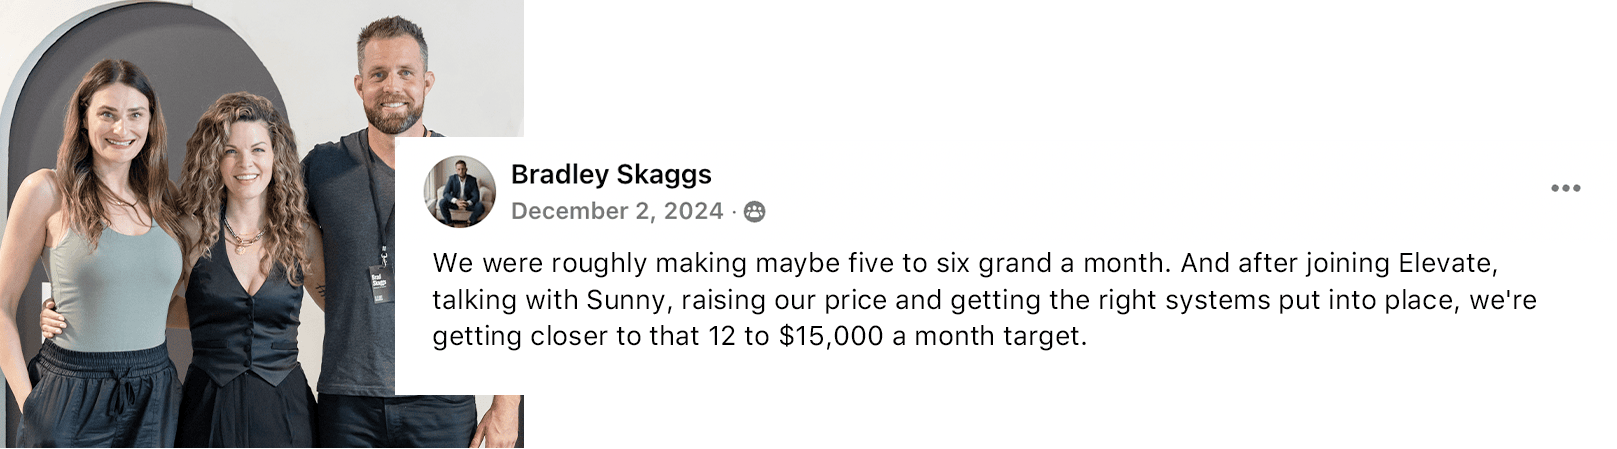Image resolution: width=1617 pixels, height=449 pixels.
Task: Click Bradley Skaggs' round profile picture
Action: (x=460, y=191)
